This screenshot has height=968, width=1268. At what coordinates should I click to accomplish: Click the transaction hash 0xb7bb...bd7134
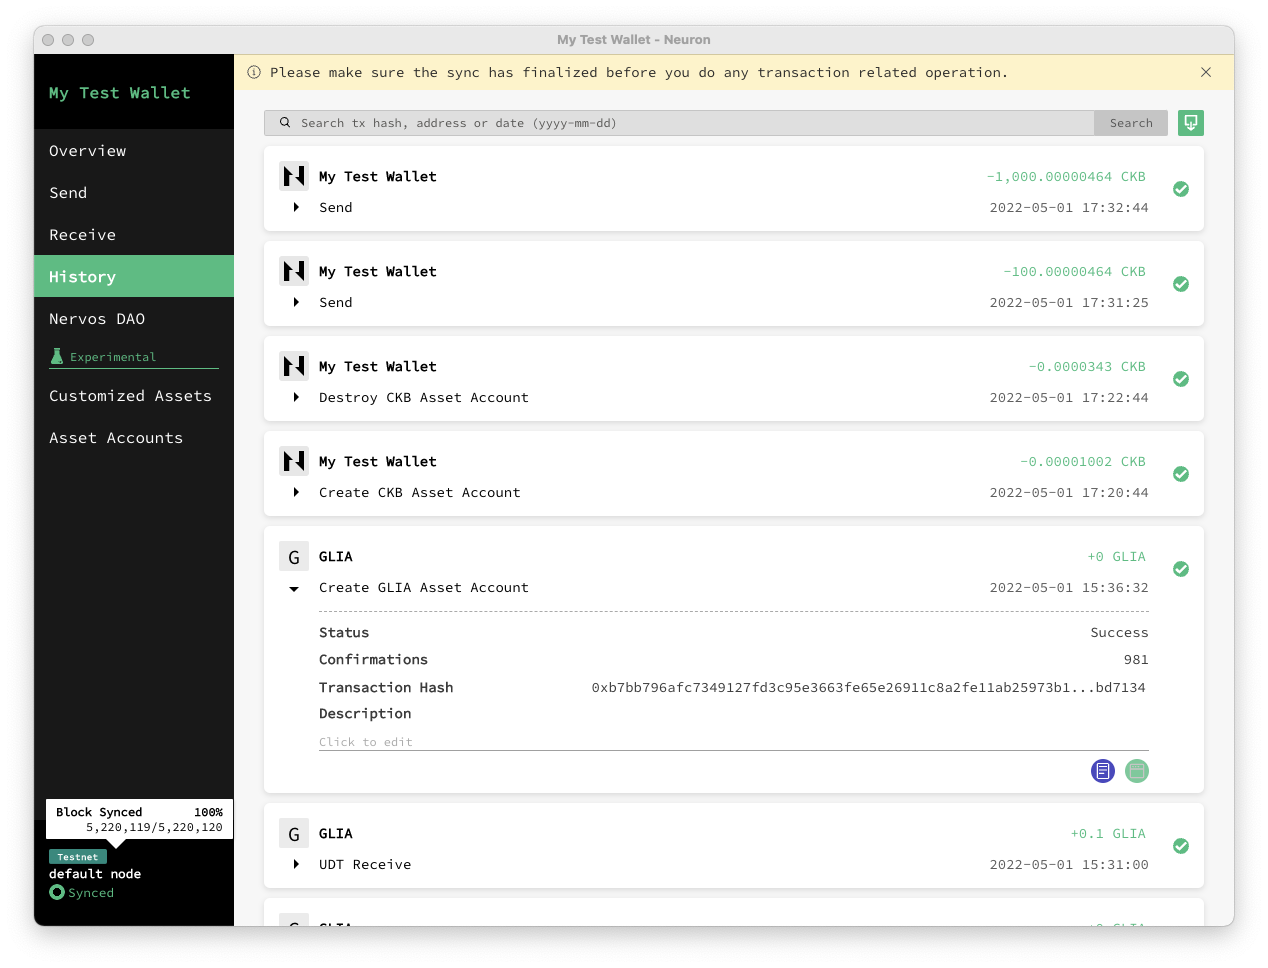868,687
